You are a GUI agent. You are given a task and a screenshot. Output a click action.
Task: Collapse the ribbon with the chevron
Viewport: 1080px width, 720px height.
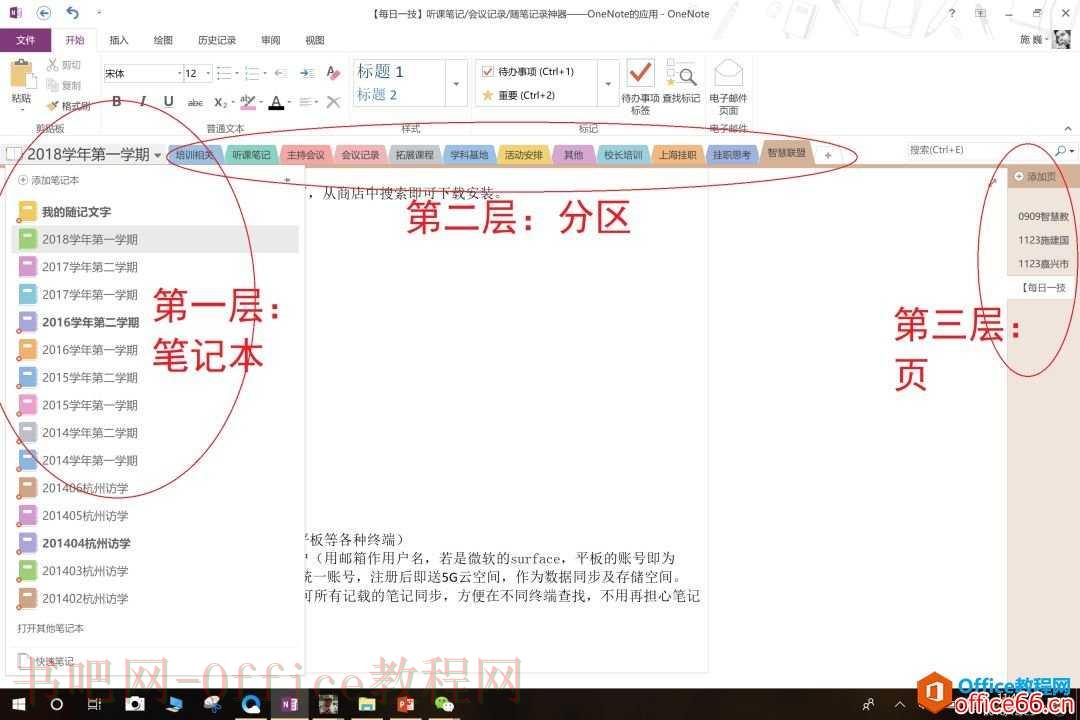point(1068,128)
